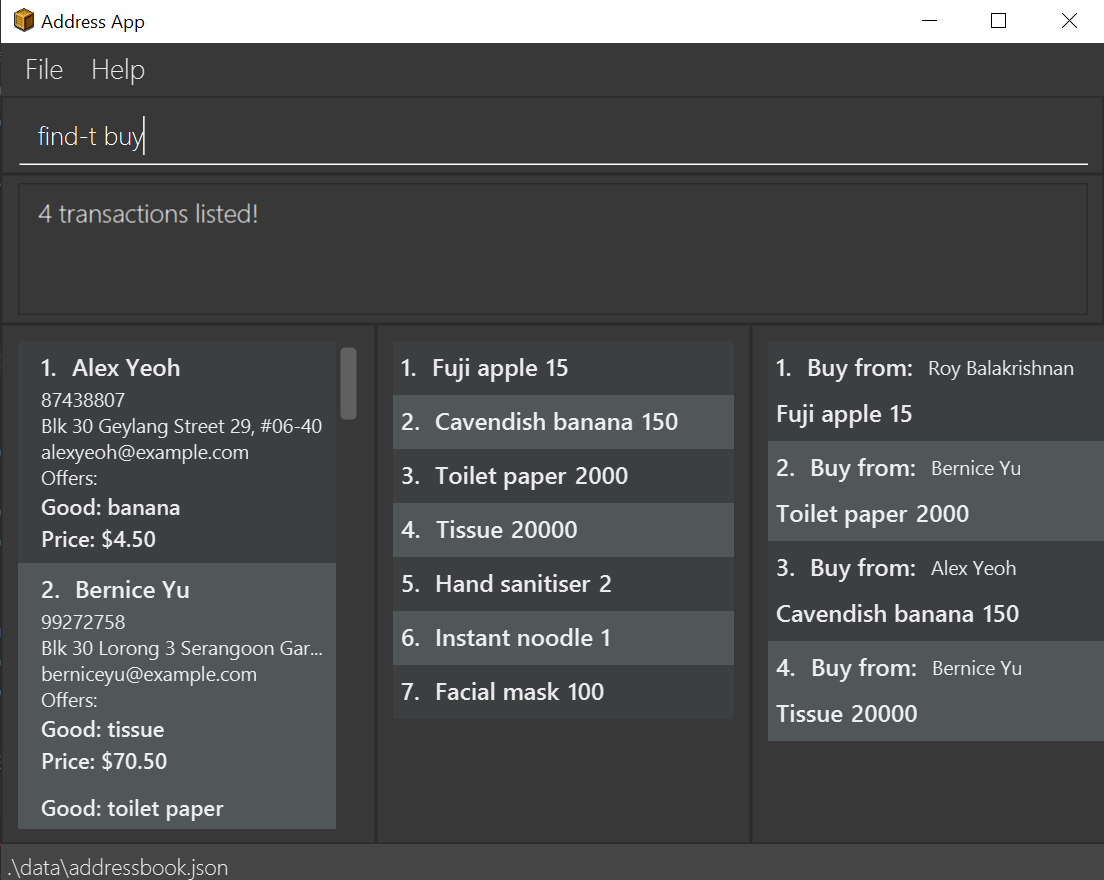Viewport: 1104px width, 880px height.
Task: Click 'Tissue 20000' in transaction 4
Action: 847,714
